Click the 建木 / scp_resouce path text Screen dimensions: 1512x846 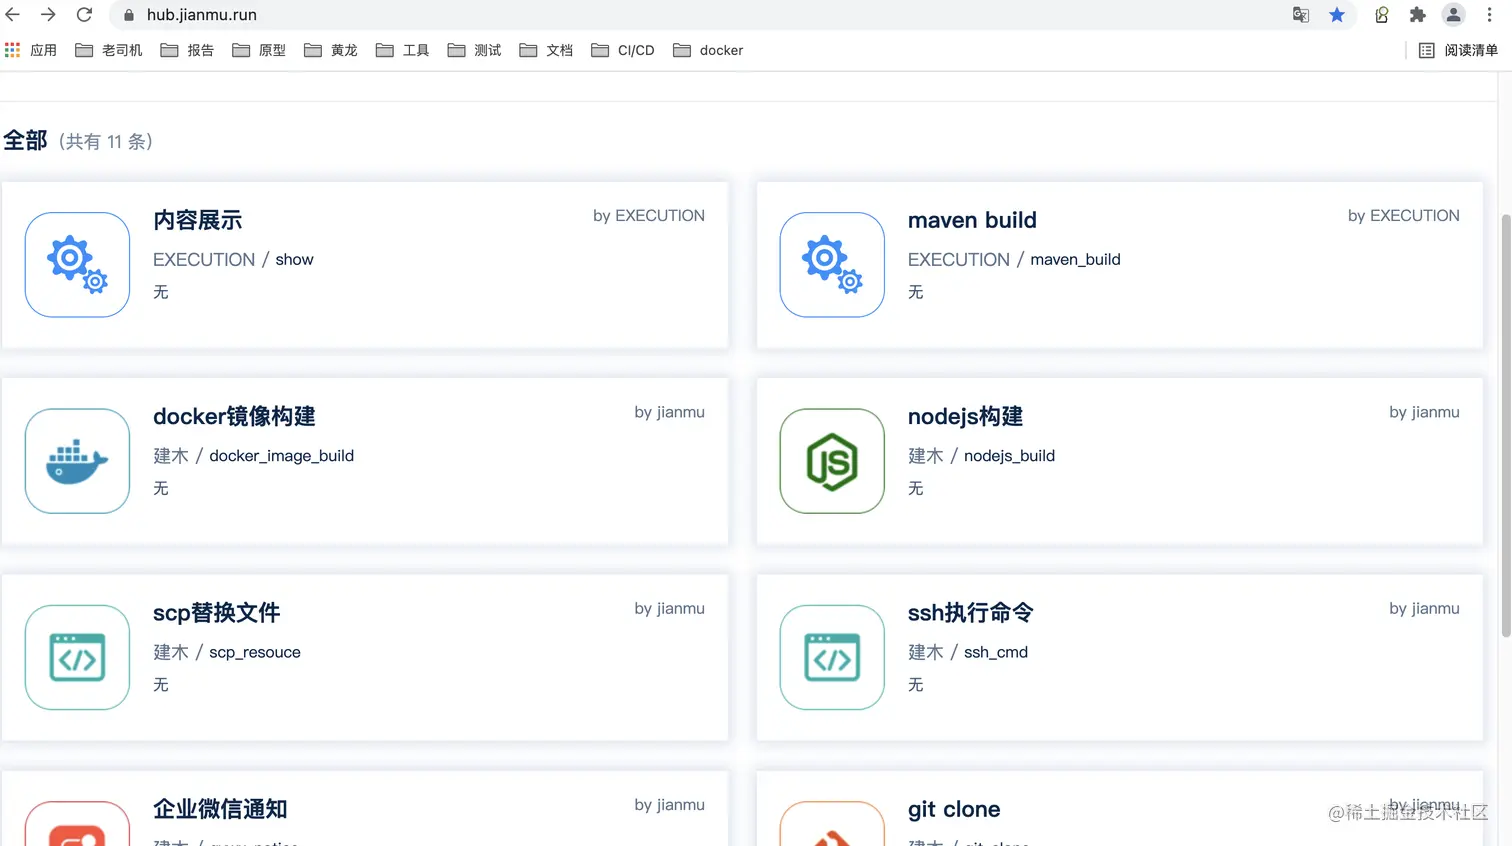[x=227, y=652]
